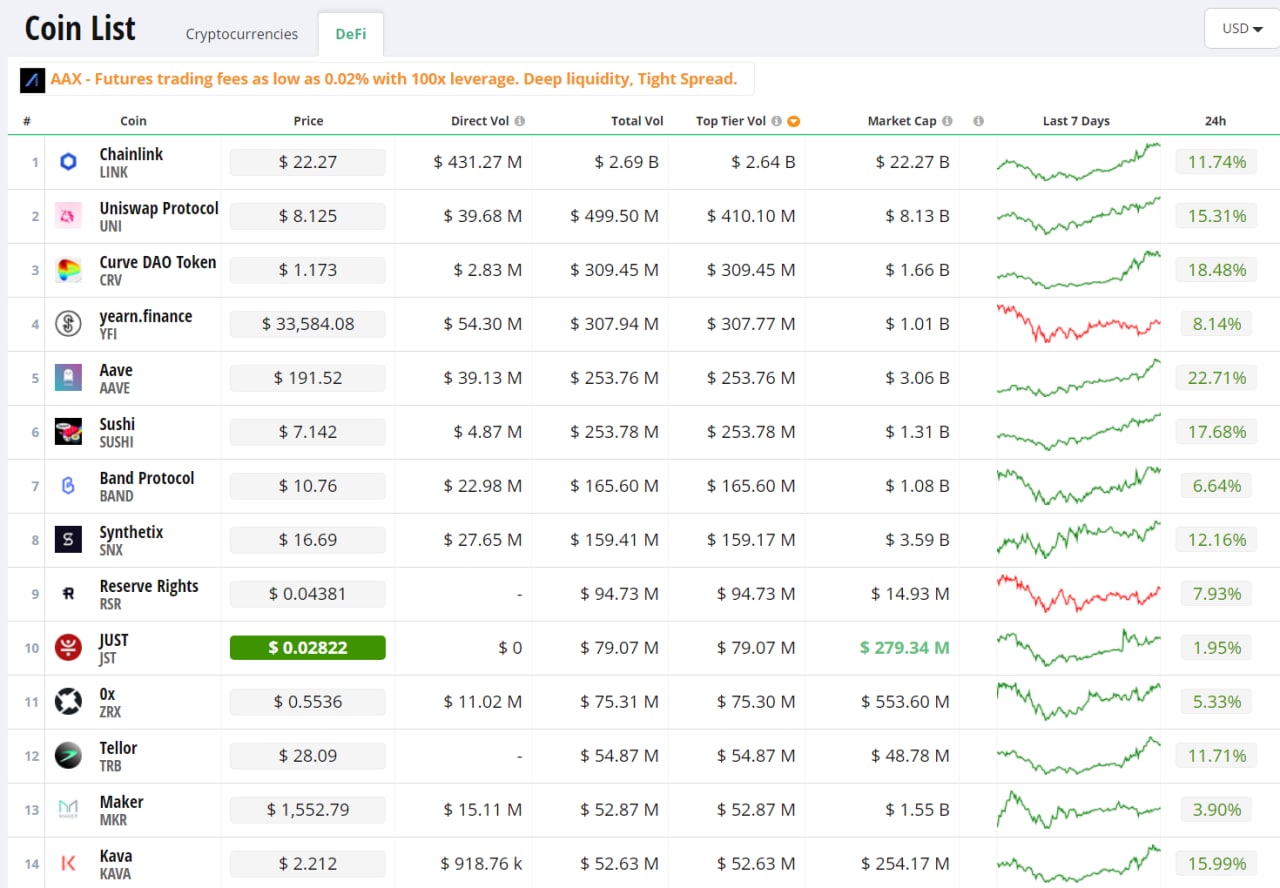
Task: Click Band Protocol 24h change 6.64%
Action: 1216,486
